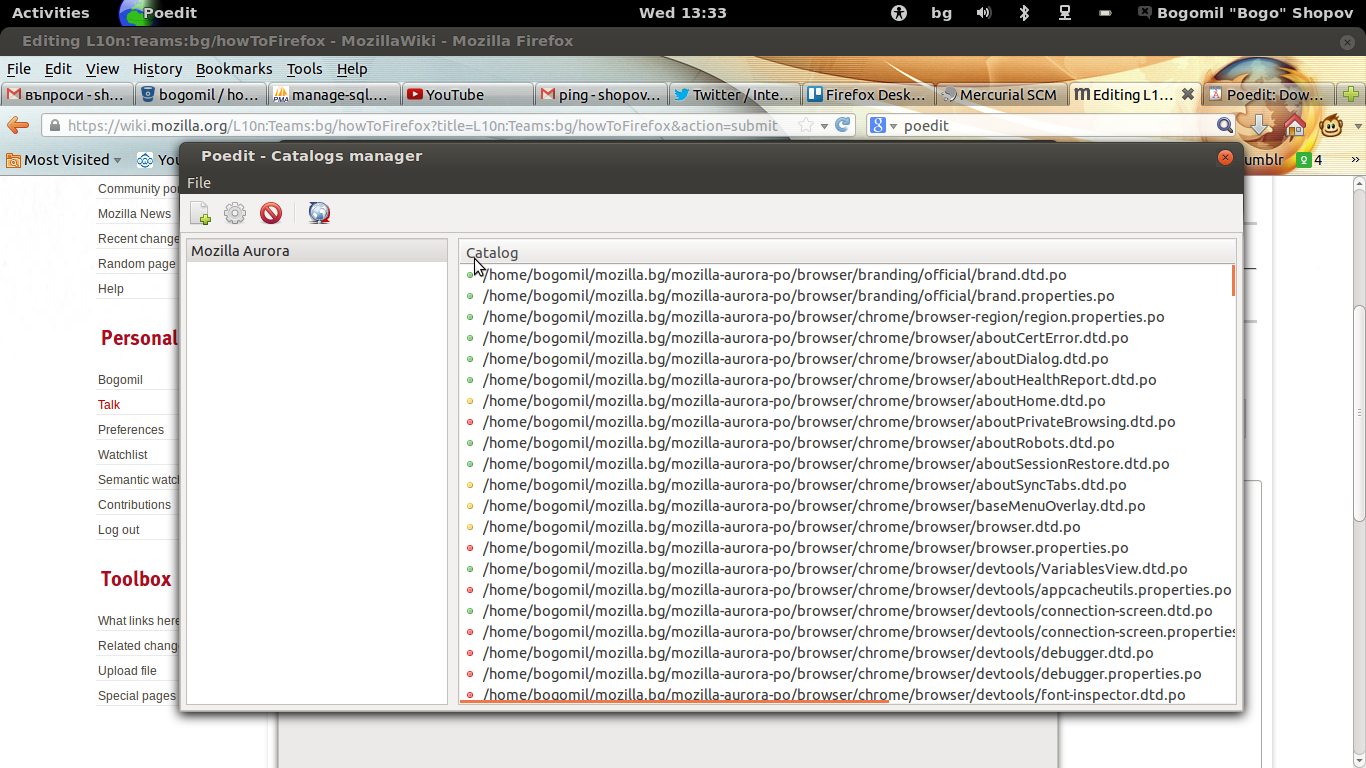Image resolution: width=1366 pixels, height=768 pixels.
Task: Bookmark this page with the star icon
Action: point(806,125)
